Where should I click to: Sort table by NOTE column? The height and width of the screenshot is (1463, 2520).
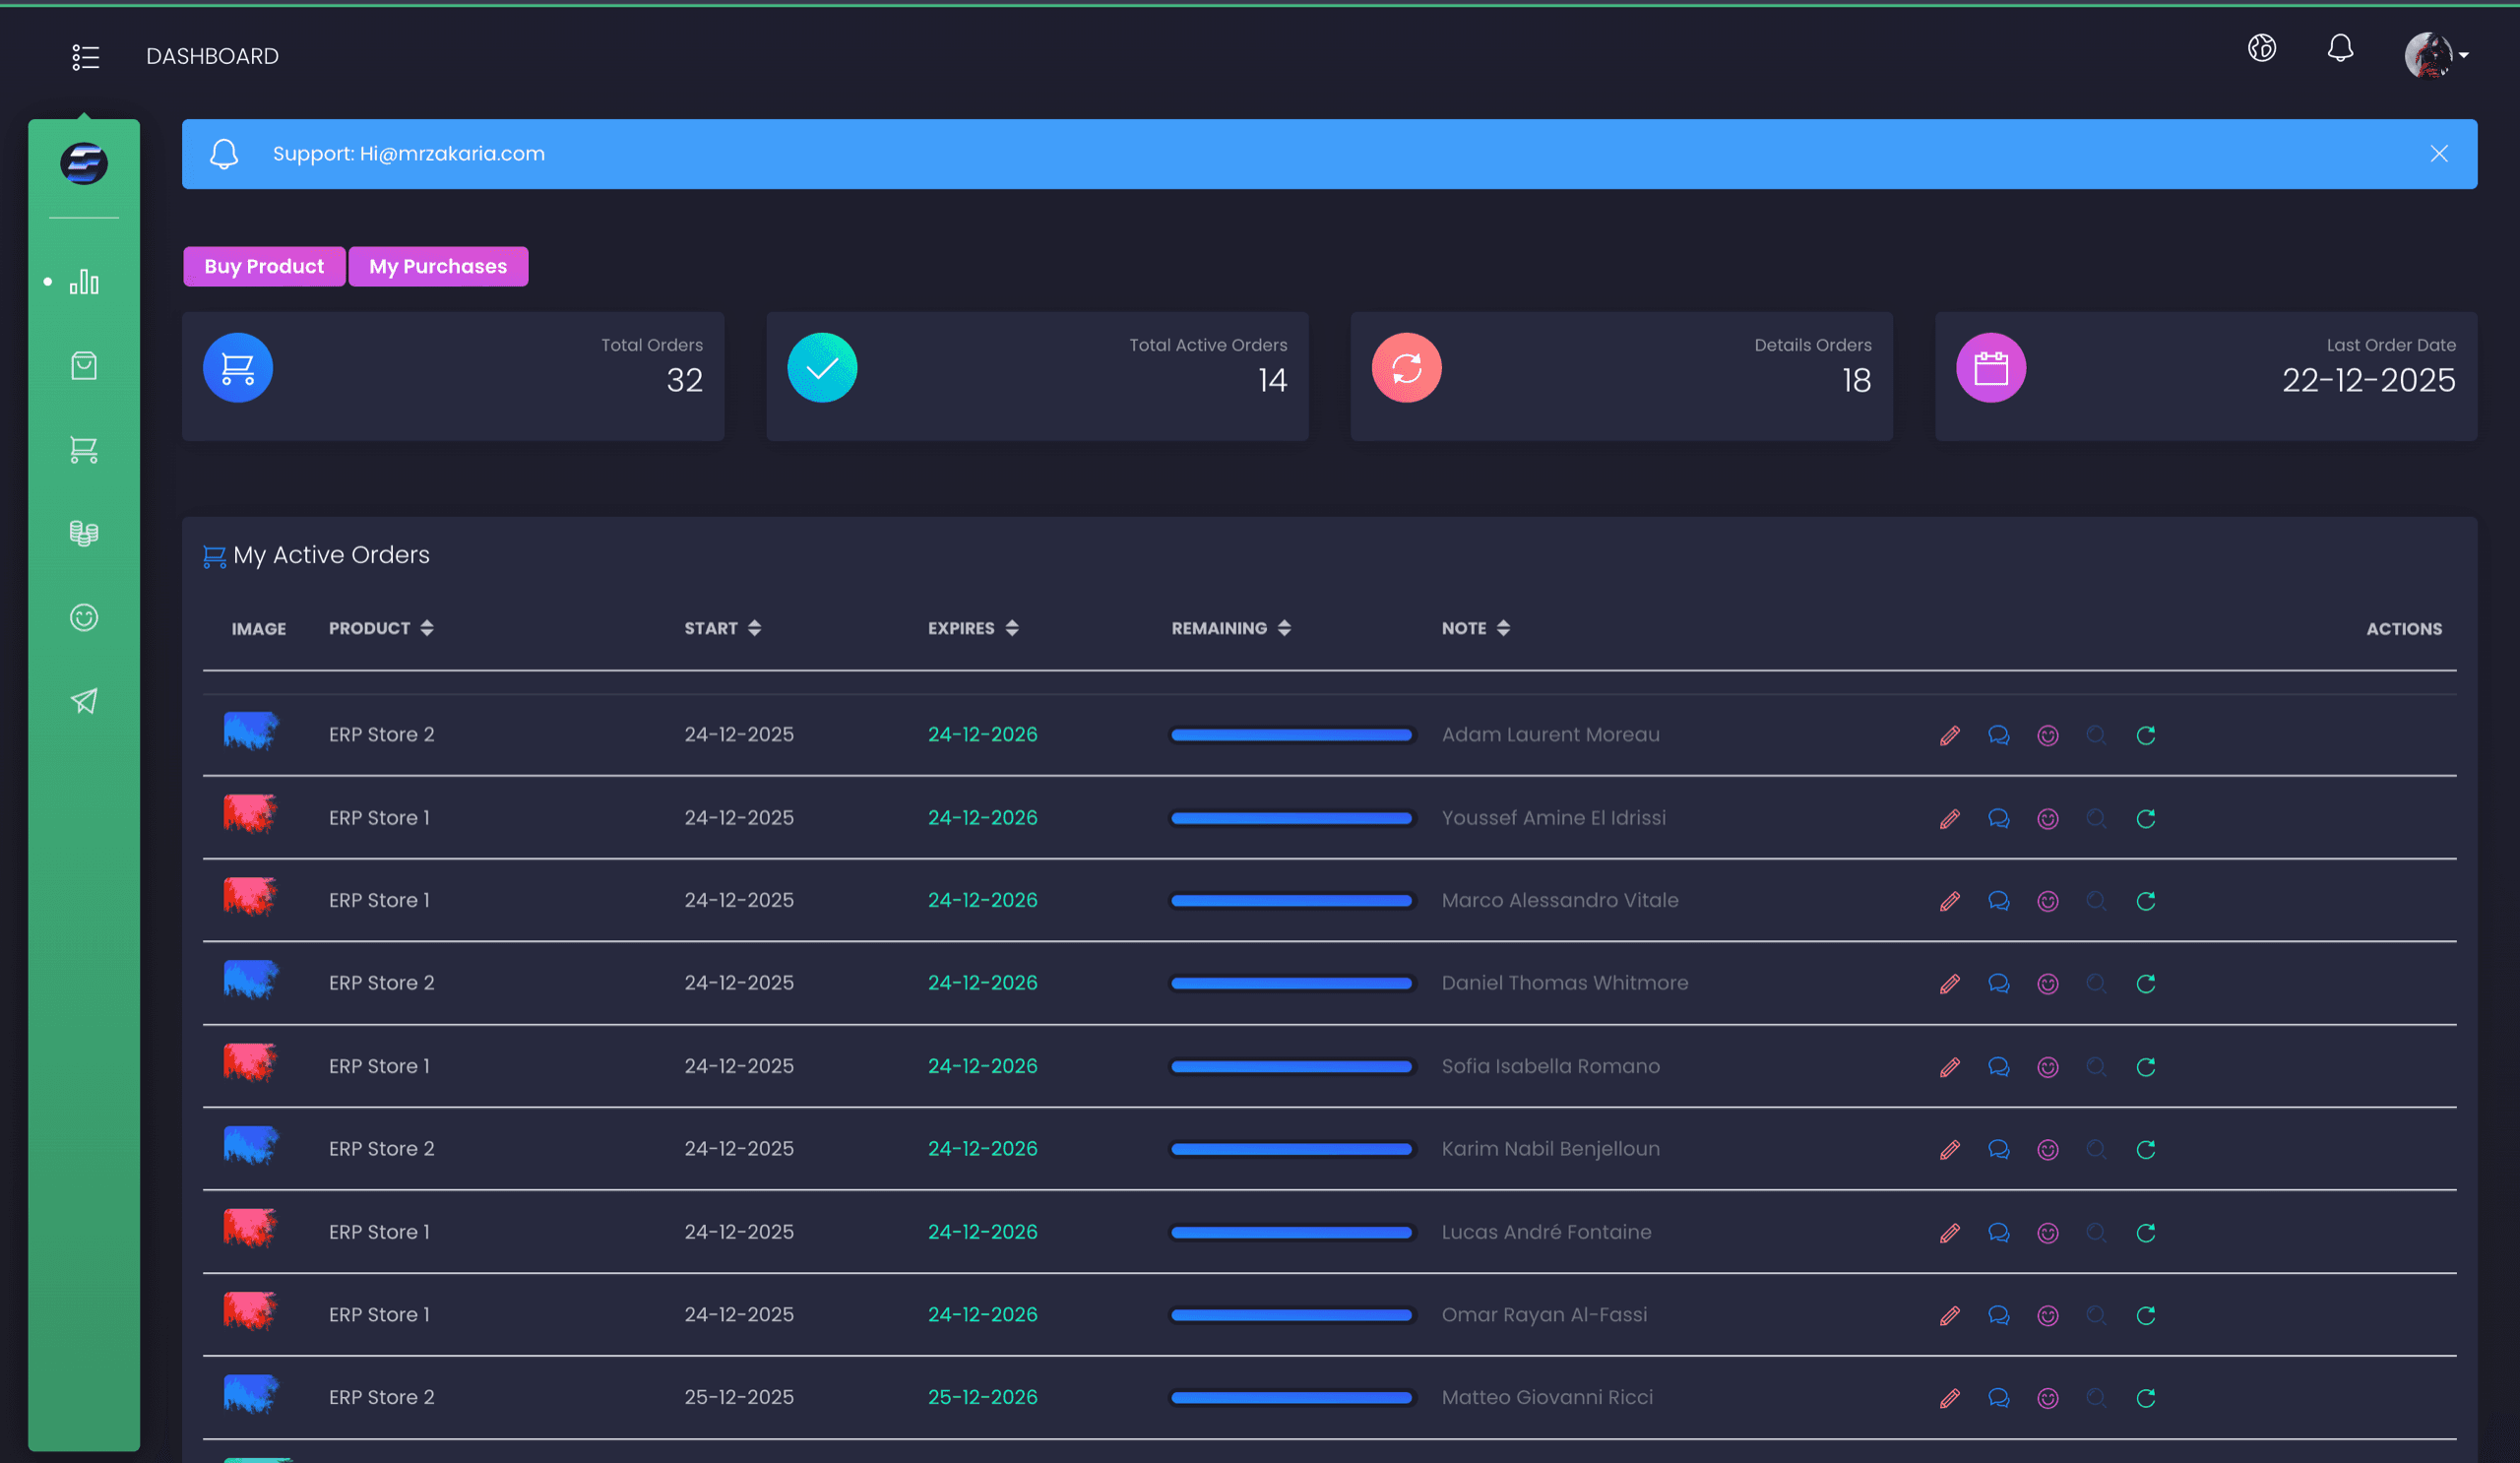tap(1475, 628)
